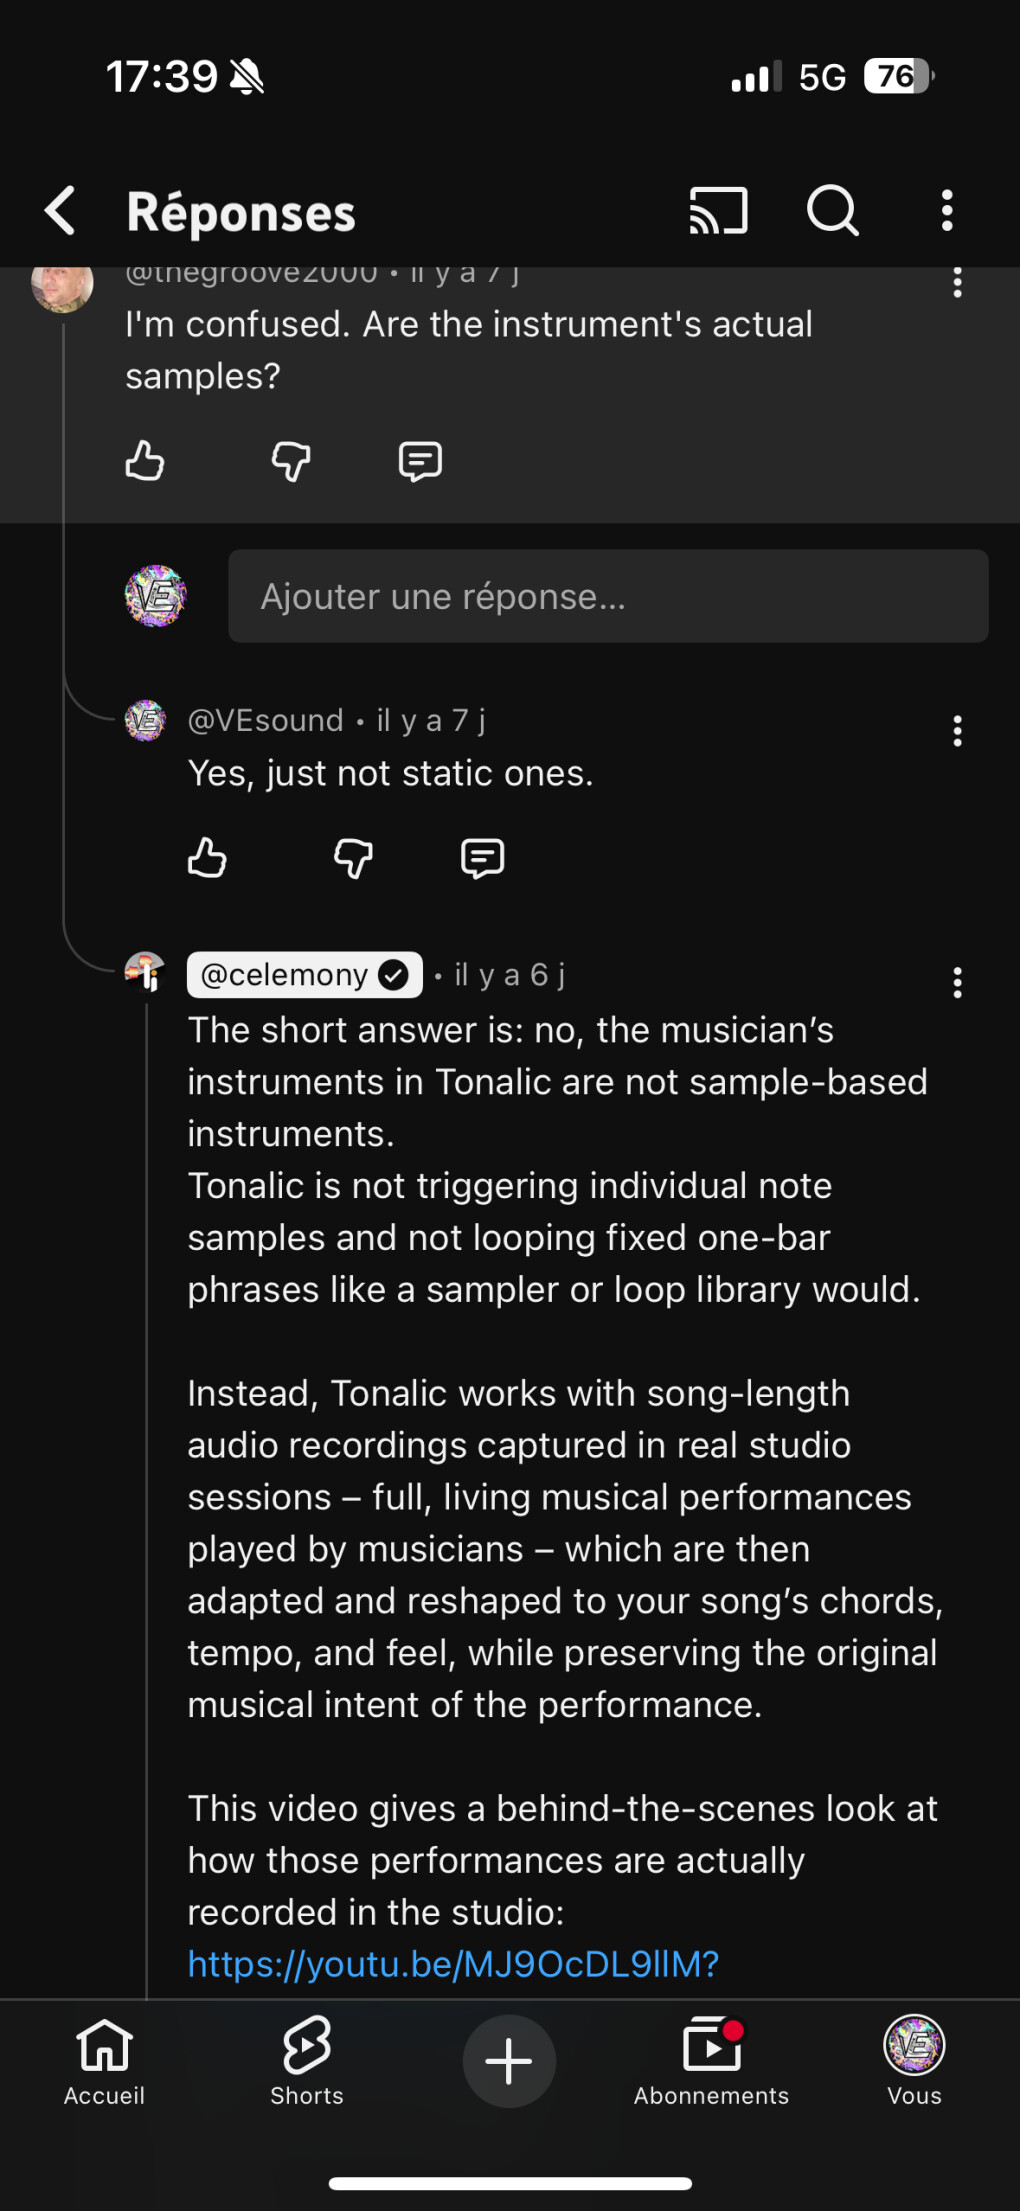Dislike the "I'm confused" comment
The width and height of the screenshot is (1020, 2211).
pos(291,462)
